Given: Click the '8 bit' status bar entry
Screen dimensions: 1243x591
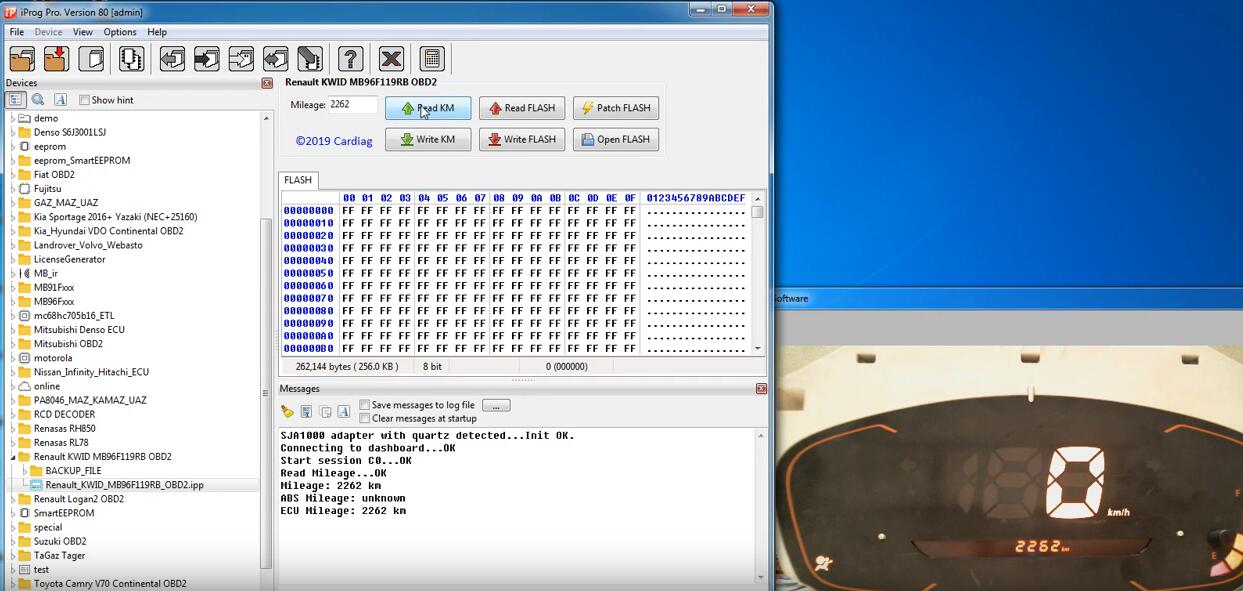Looking at the screenshot, I should click(x=432, y=367).
